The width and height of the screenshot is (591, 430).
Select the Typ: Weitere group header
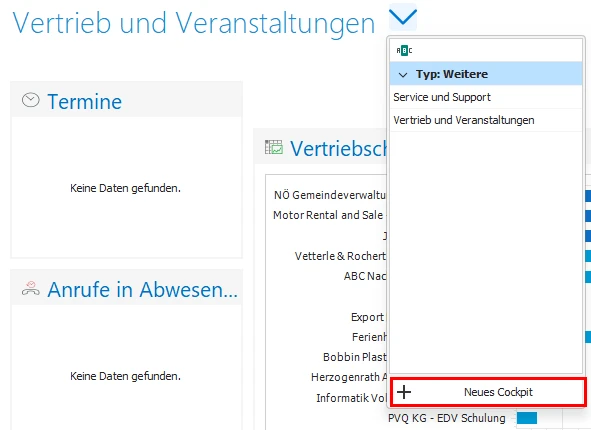(486, 74)
